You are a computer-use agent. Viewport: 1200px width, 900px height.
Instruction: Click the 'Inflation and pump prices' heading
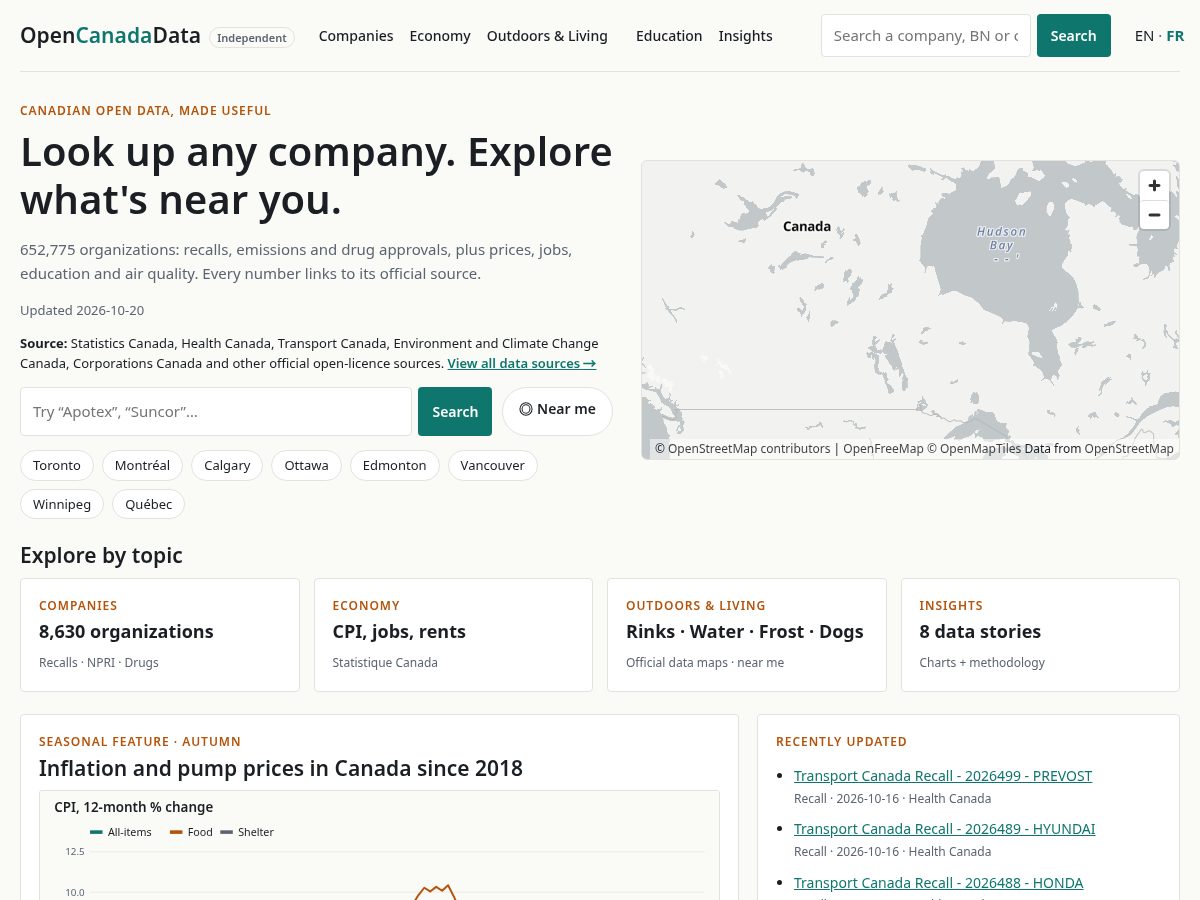point(281,768)
